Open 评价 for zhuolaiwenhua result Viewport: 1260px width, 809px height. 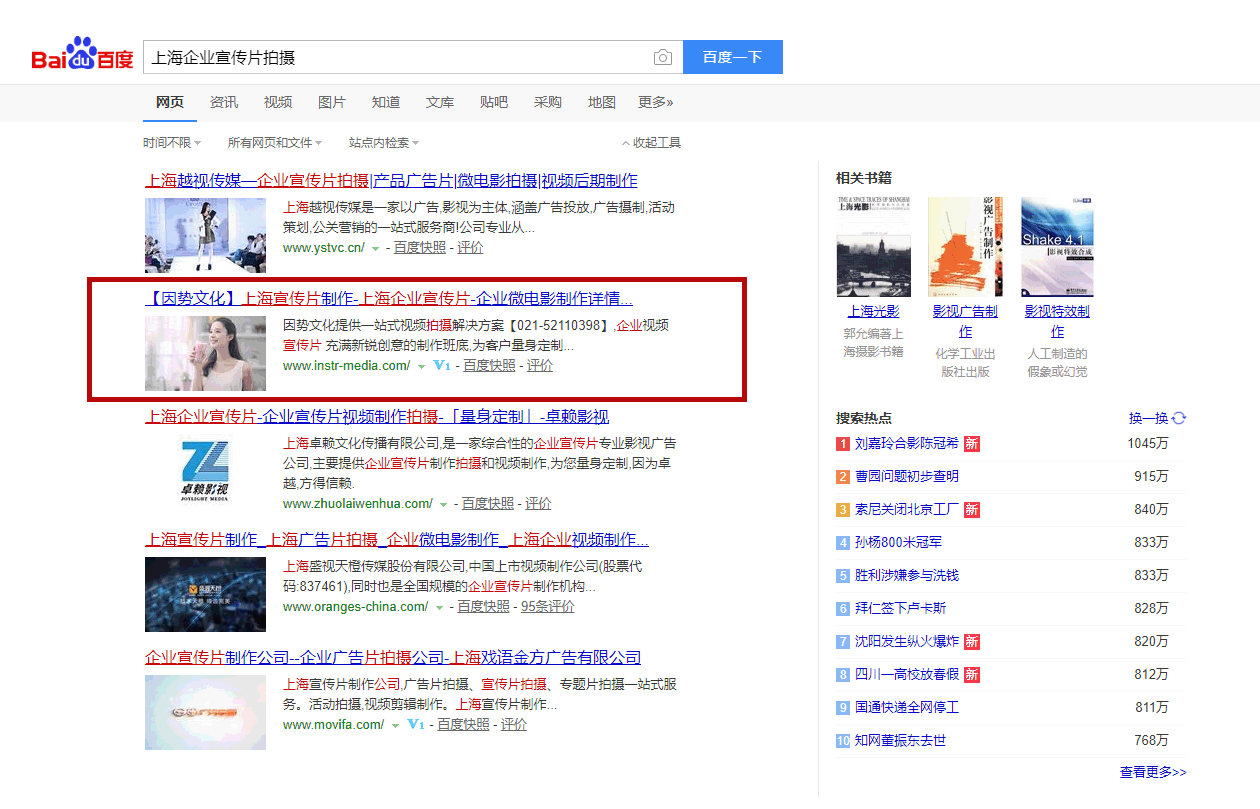[x=538, y=504]
